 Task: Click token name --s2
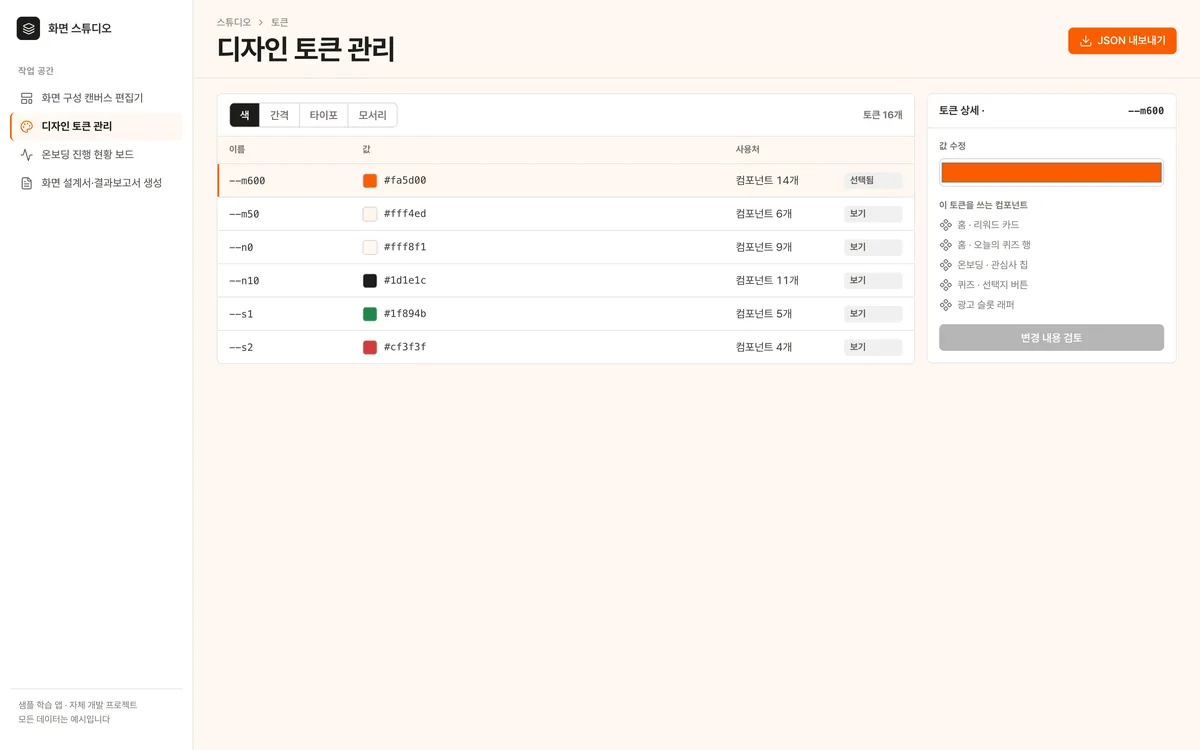click(241, 347)
